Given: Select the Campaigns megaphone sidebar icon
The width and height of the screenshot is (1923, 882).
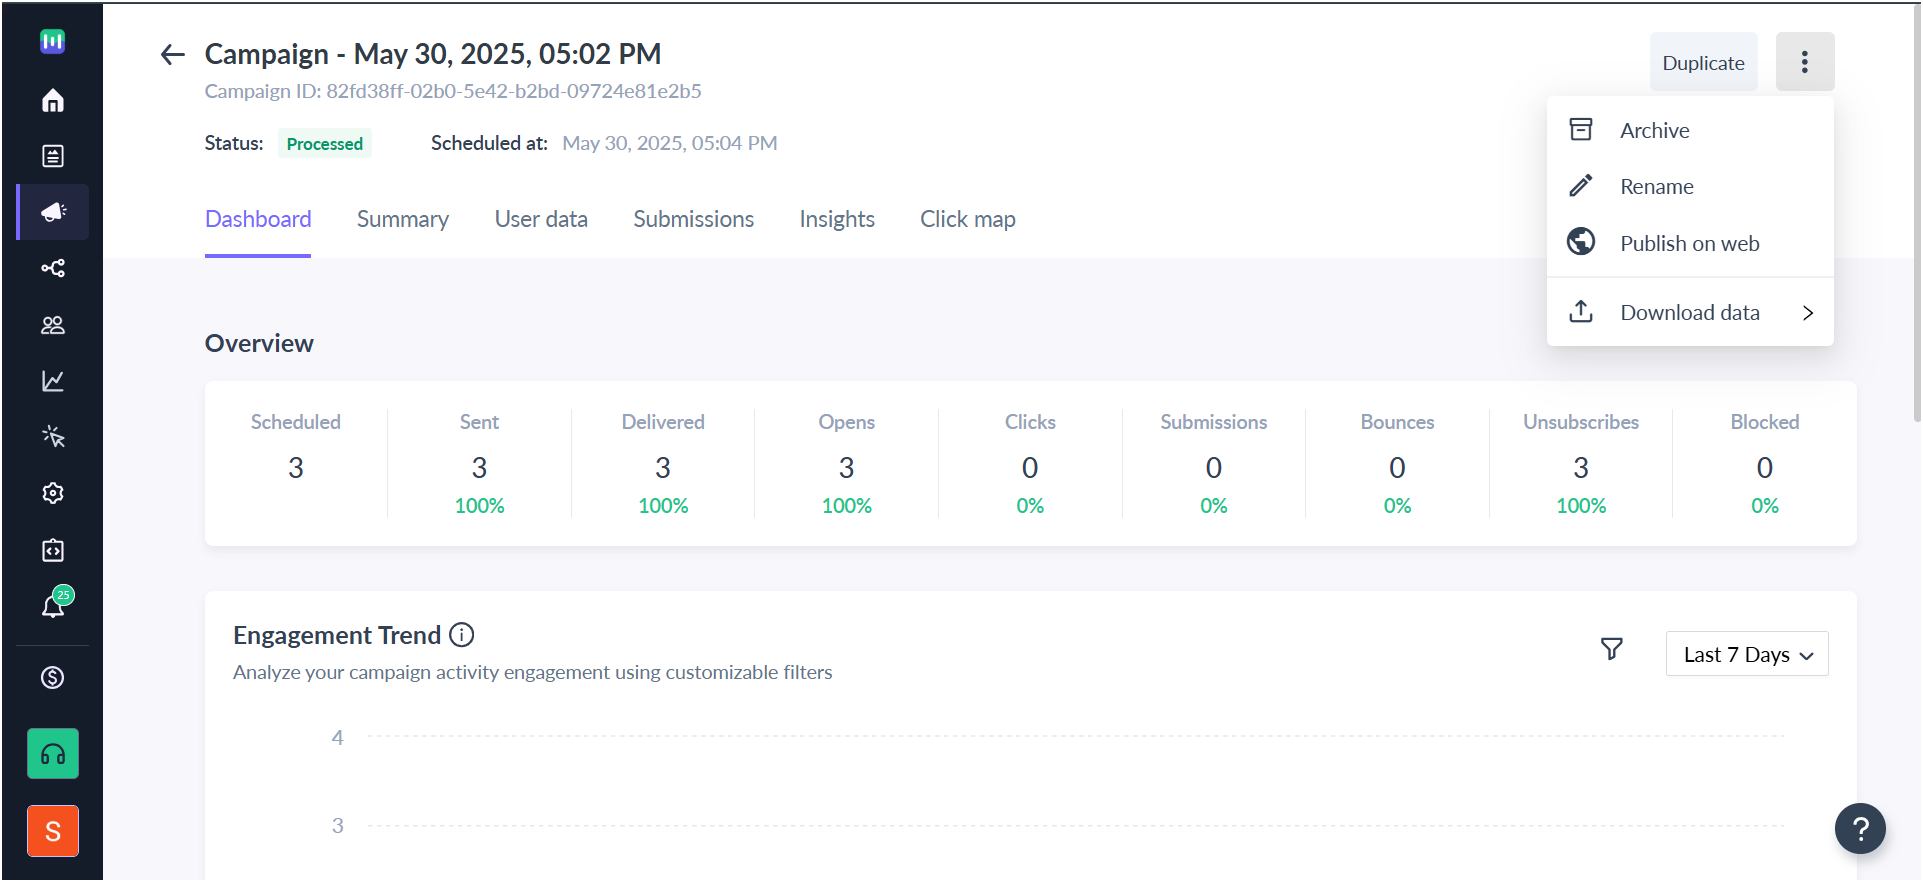Looking at the screenshot, I should coord(53,212).
